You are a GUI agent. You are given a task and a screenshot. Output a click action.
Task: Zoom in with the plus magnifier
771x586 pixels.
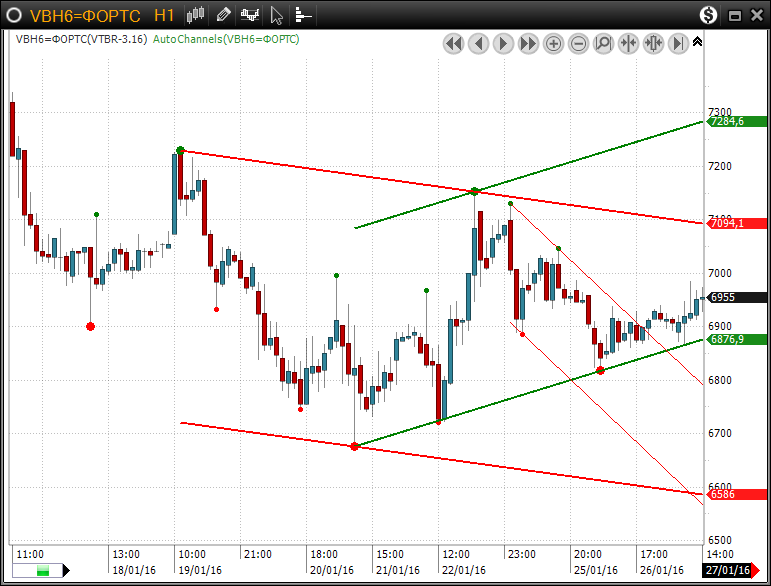point(553,43)
